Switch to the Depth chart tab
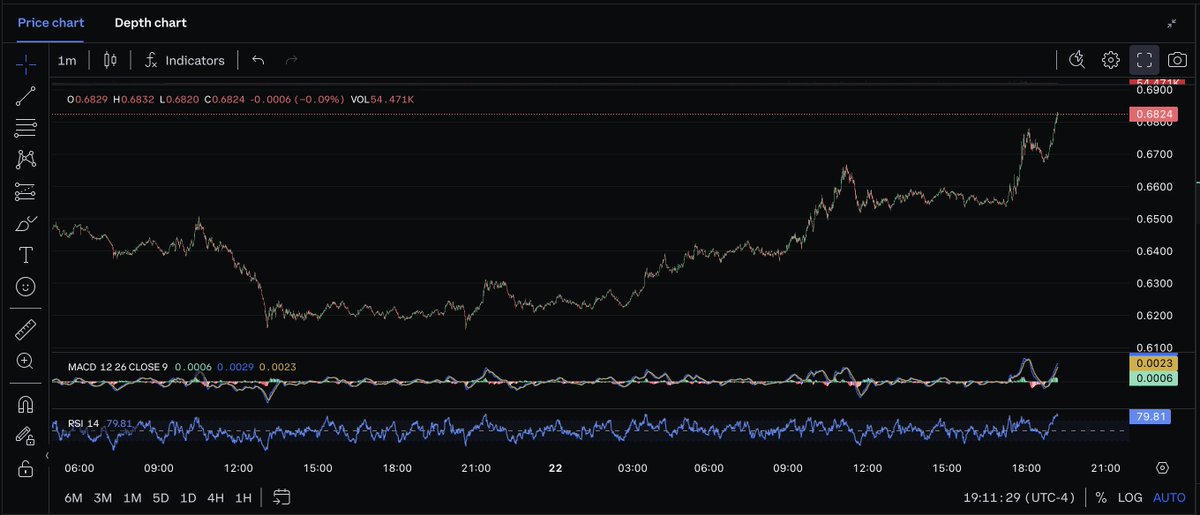The image size is (1200, 515). click(151, 22)
